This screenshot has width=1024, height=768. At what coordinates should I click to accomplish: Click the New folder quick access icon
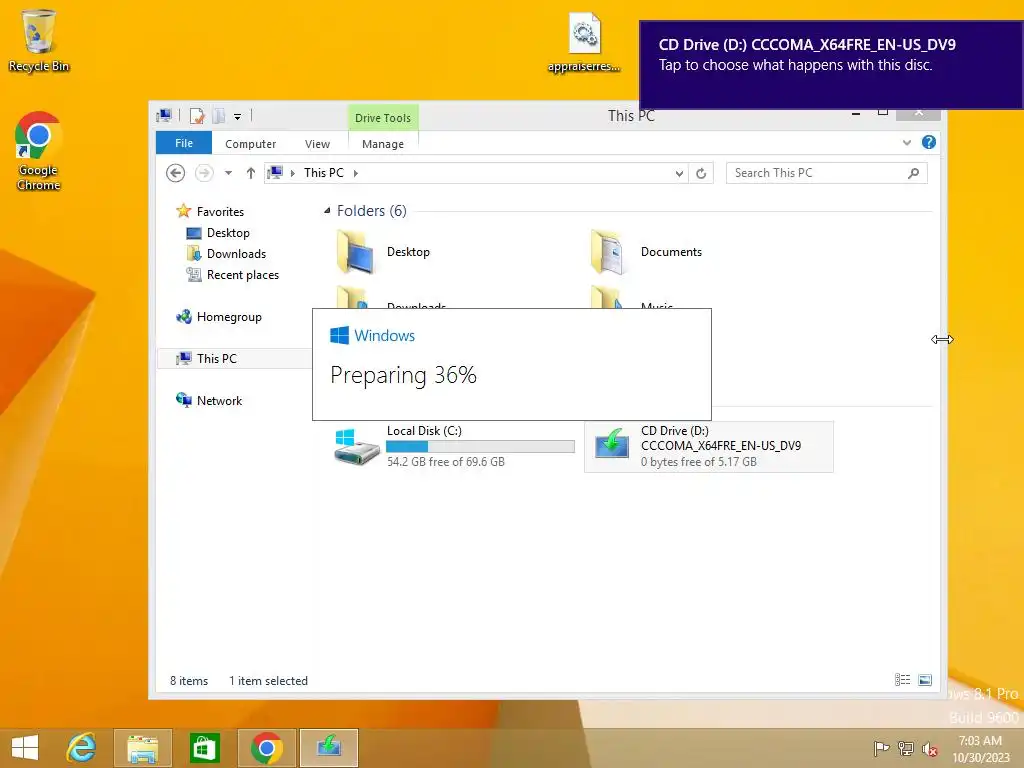[219, 116]
